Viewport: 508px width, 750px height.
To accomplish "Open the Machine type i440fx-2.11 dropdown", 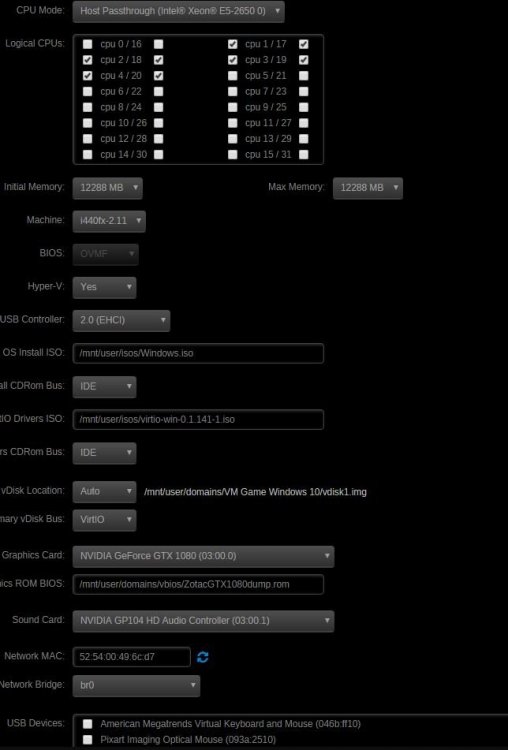I will [x=109, y=221].
